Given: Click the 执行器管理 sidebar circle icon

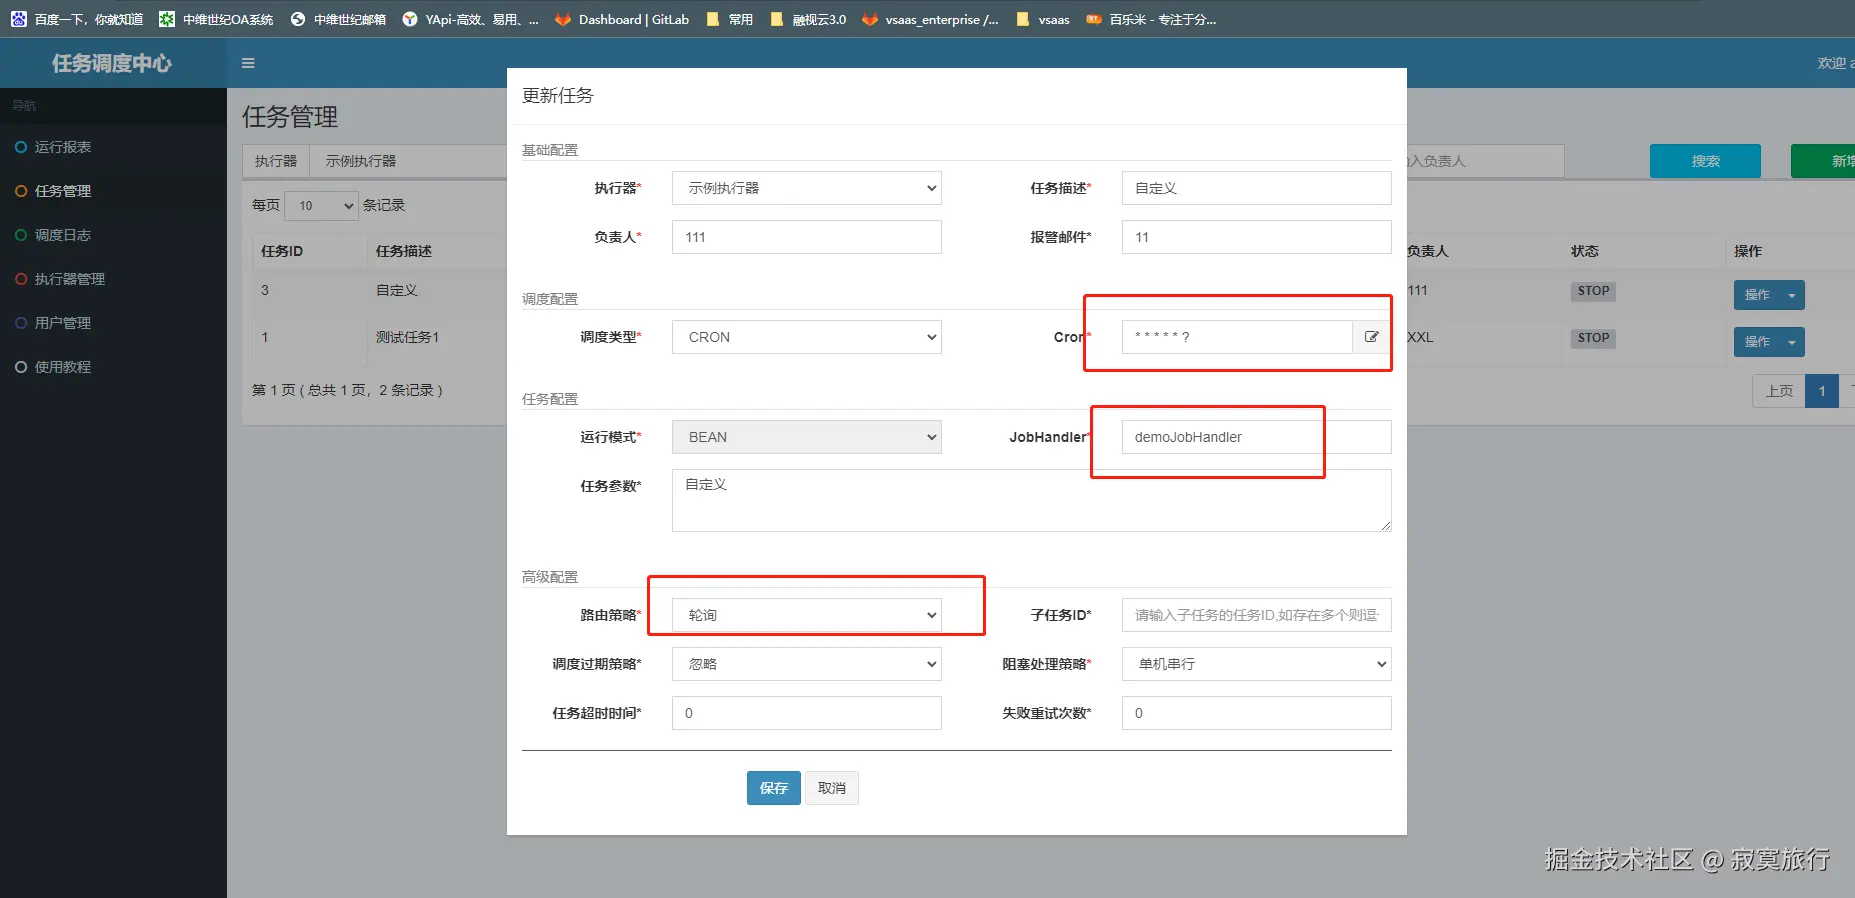Looking at the screenshot, I should coord(21,279).
